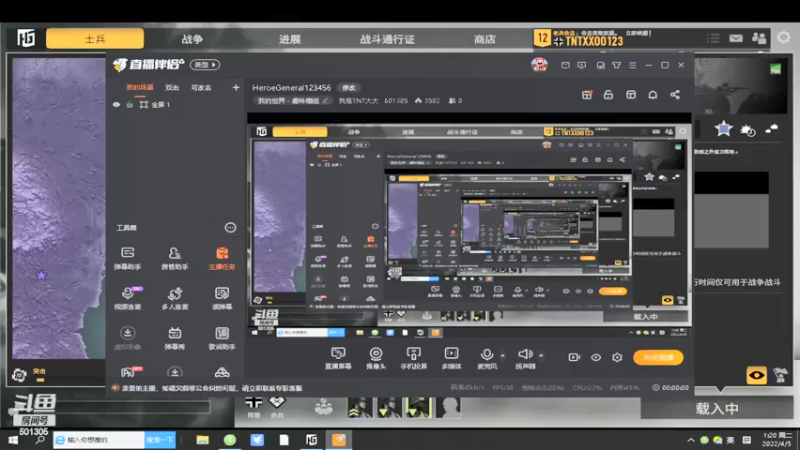Toggle preview eye beside settings gear

[596, 357]
